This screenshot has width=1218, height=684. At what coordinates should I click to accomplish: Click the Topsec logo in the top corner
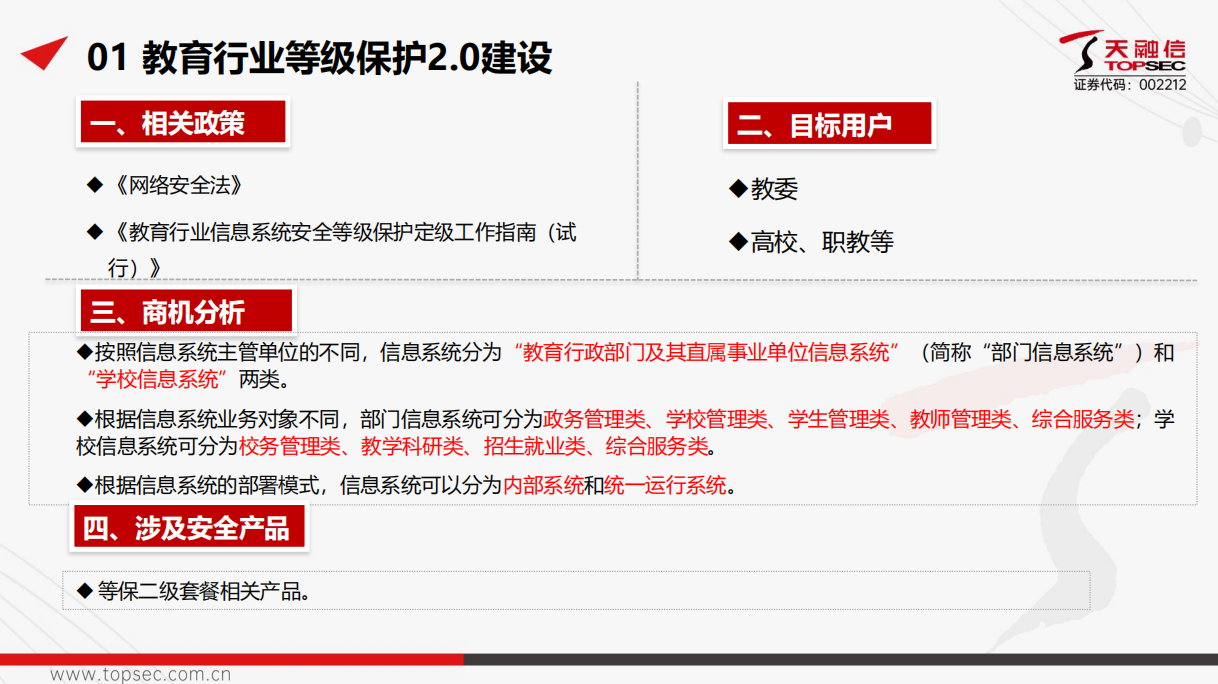[1123, 52]
